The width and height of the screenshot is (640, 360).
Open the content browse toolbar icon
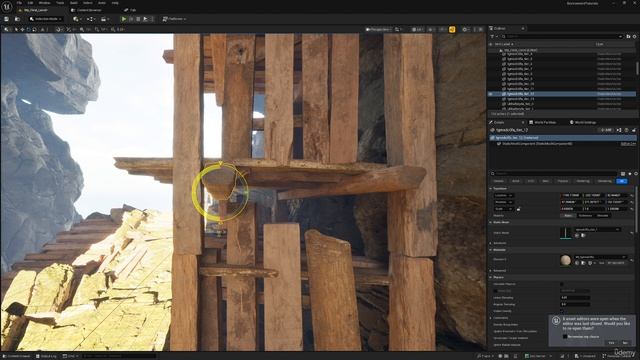(x=17, y=19)
